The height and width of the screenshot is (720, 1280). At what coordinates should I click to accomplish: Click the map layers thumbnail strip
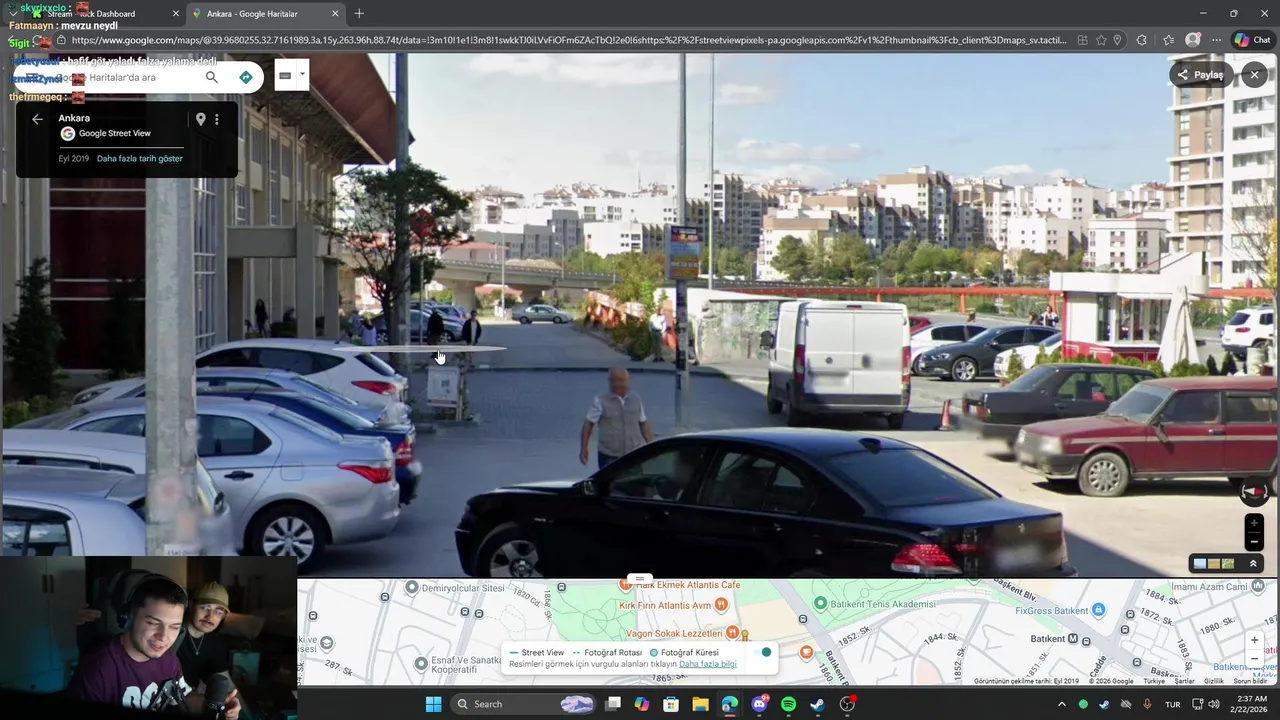pyautogui.click(x=1214, y=564)
